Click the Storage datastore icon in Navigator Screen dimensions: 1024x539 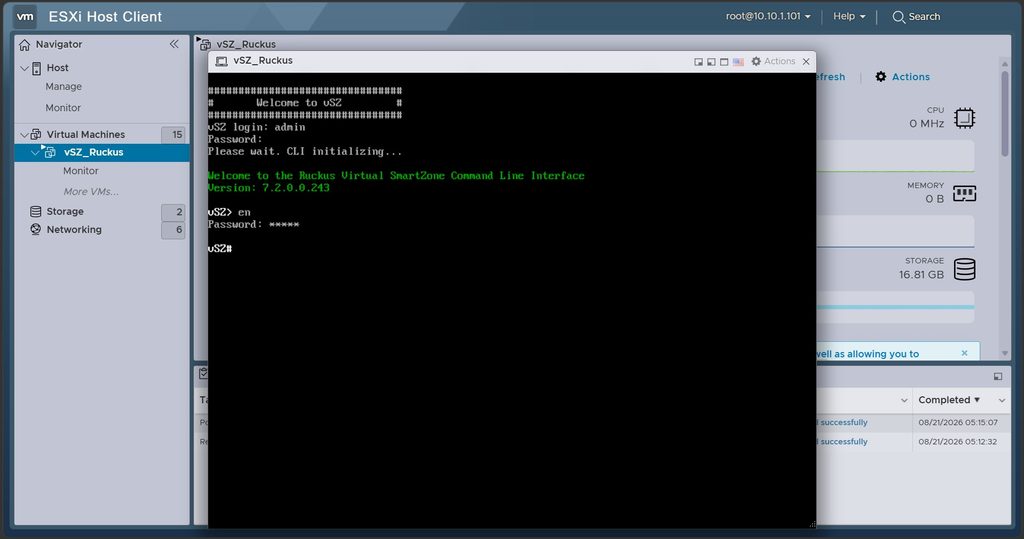[x=36, y=212]
